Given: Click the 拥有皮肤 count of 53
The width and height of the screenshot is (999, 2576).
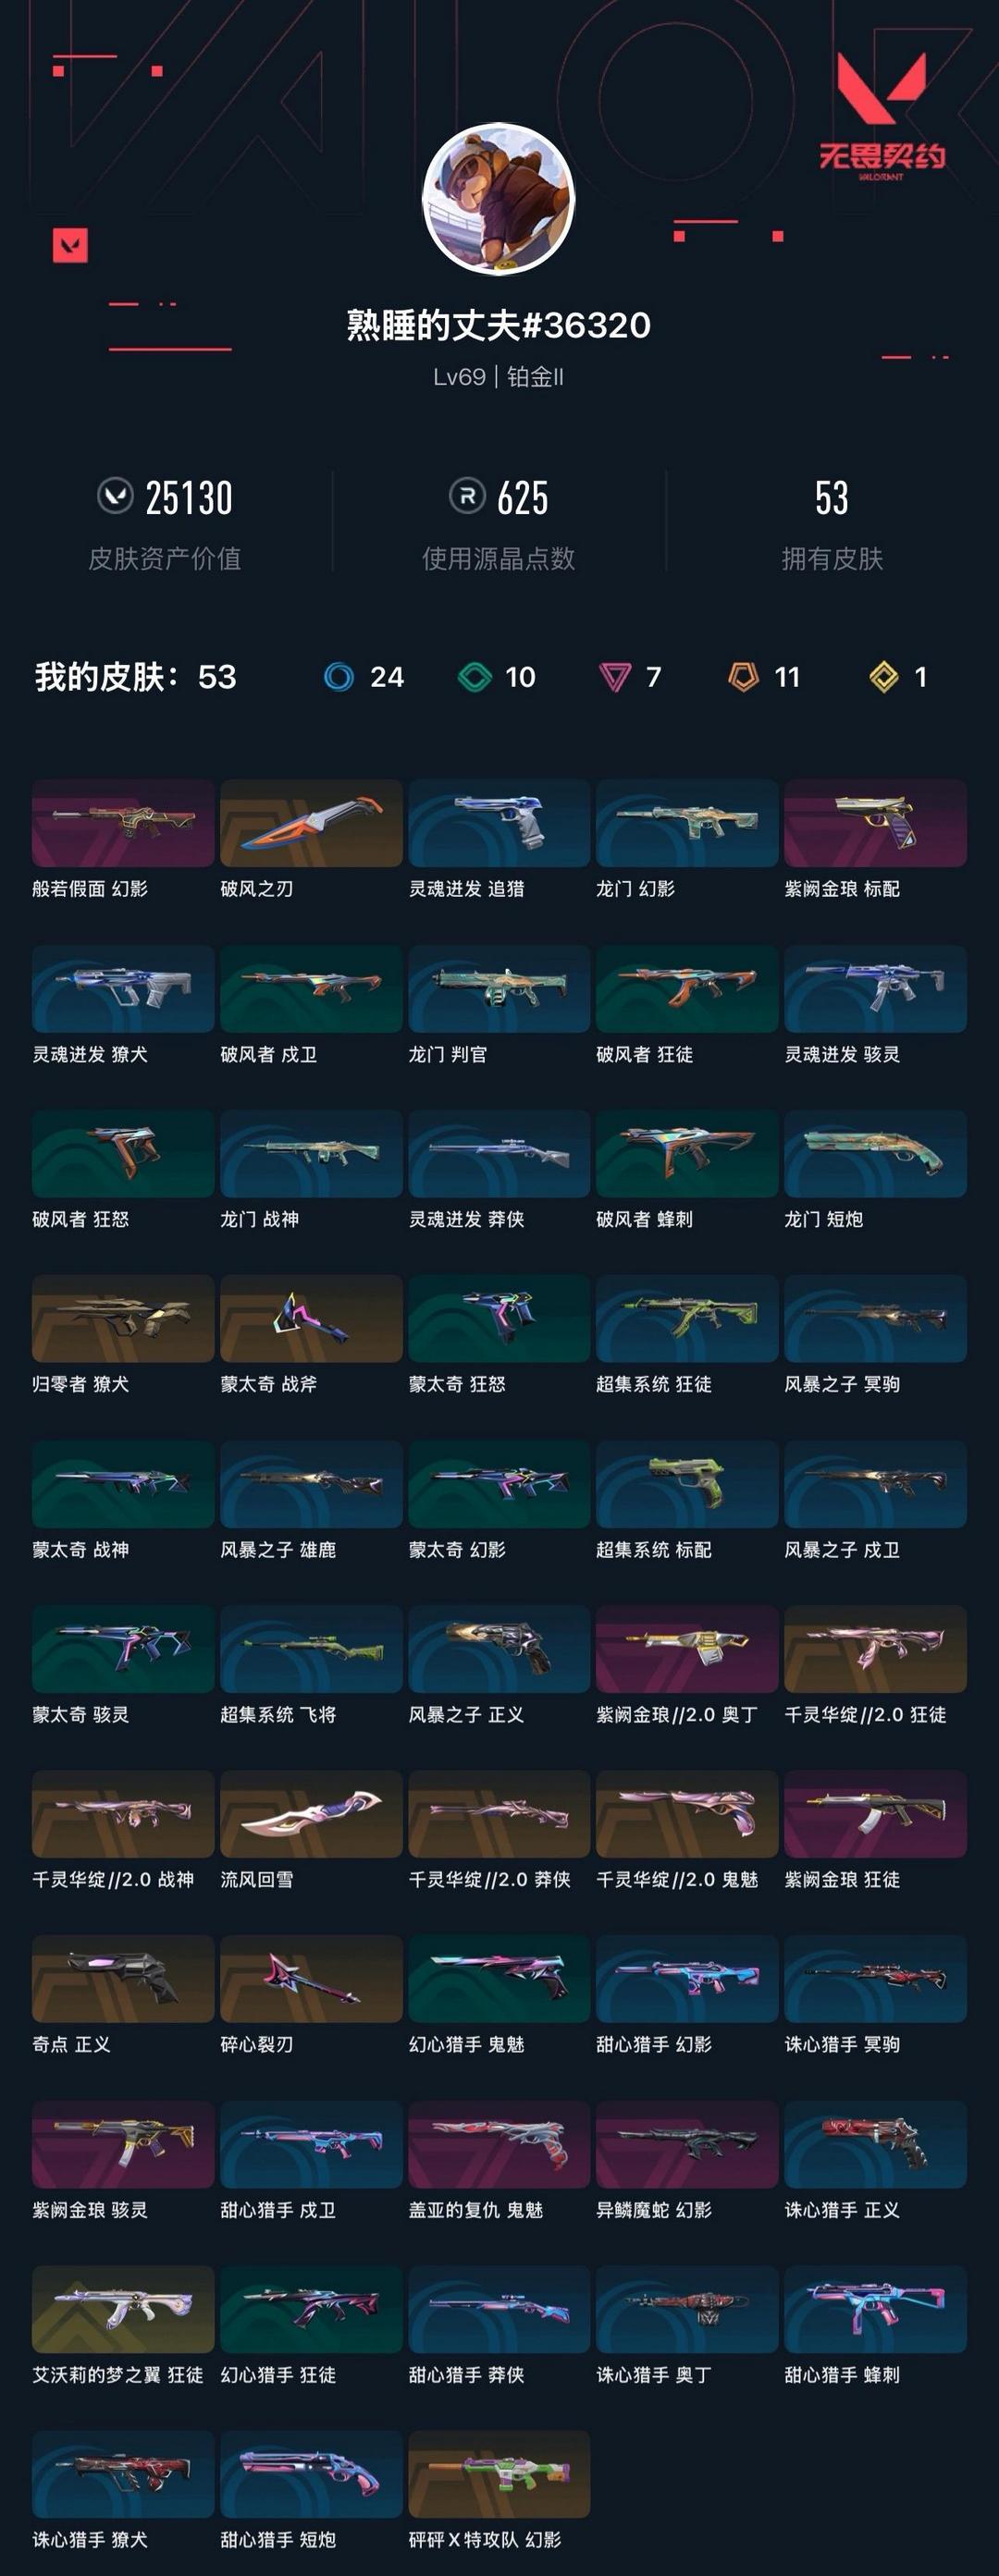Looking at the screenshot, I should [x=832, y=498].
